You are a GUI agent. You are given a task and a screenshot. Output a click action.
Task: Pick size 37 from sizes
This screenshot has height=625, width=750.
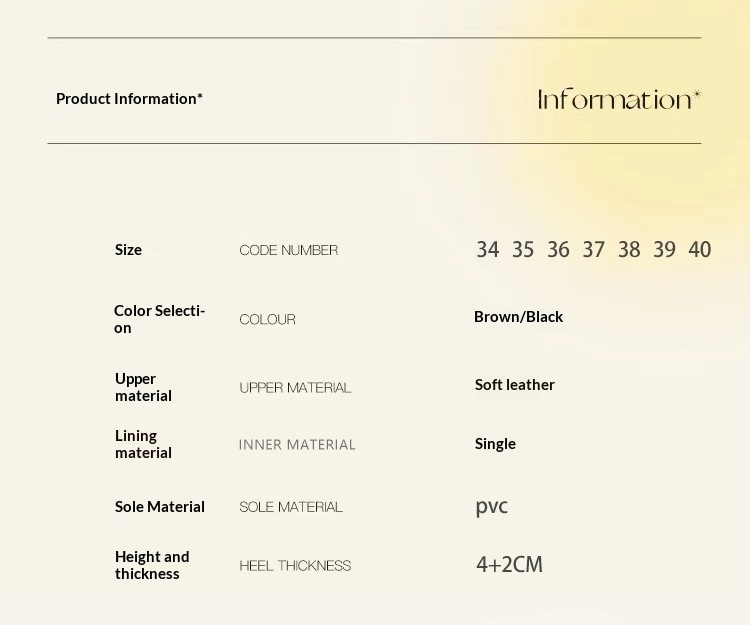click(x=594, y=250)
